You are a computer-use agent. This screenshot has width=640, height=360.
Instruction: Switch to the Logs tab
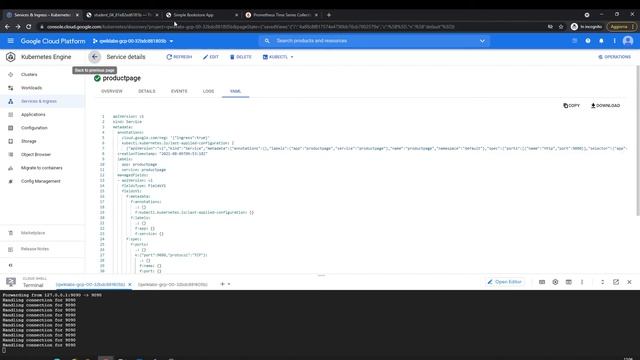tap(208, 91)
